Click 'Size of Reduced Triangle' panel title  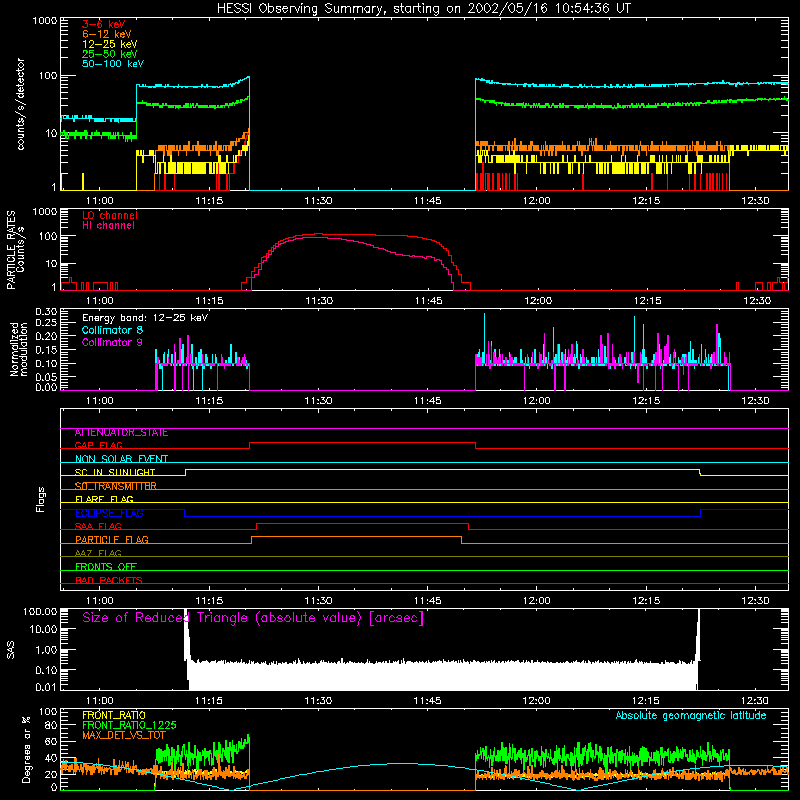point(253,618)
